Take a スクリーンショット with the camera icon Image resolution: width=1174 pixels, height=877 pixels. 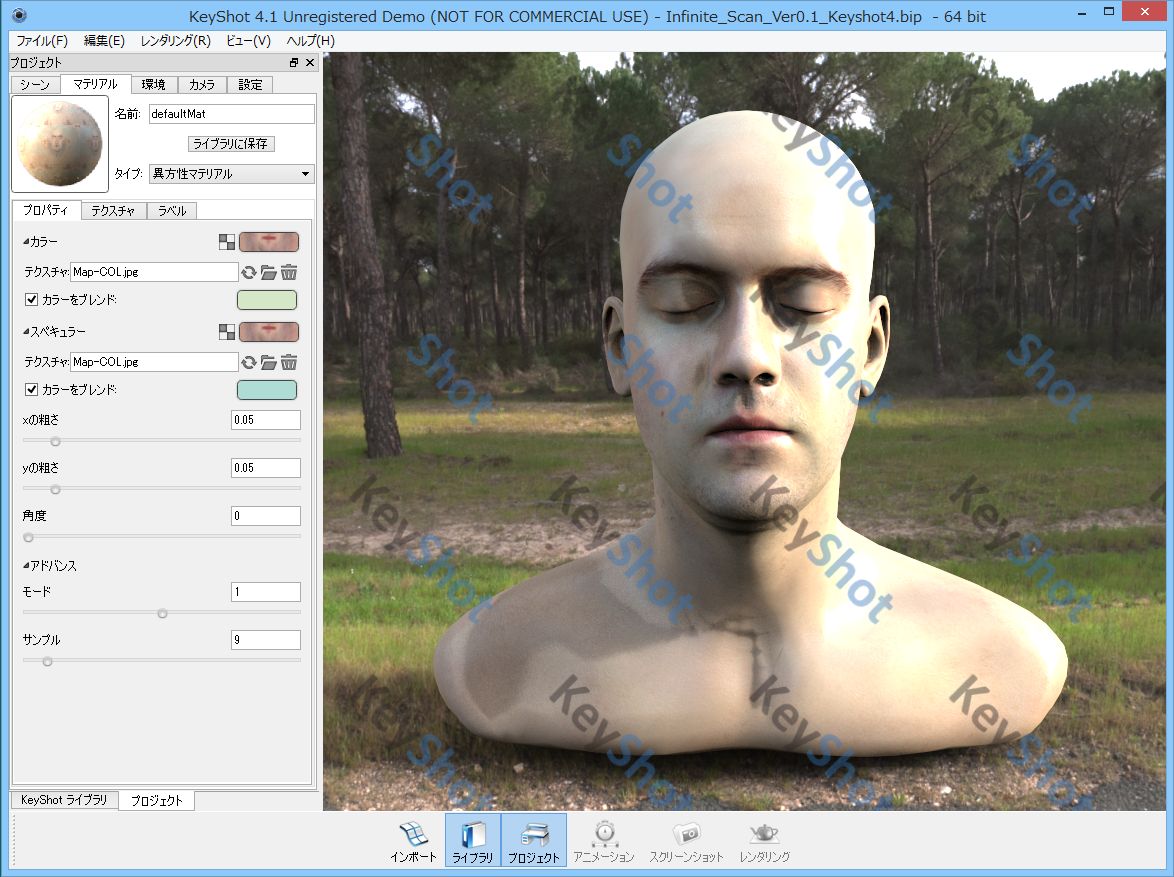click(x=686, y=842)
